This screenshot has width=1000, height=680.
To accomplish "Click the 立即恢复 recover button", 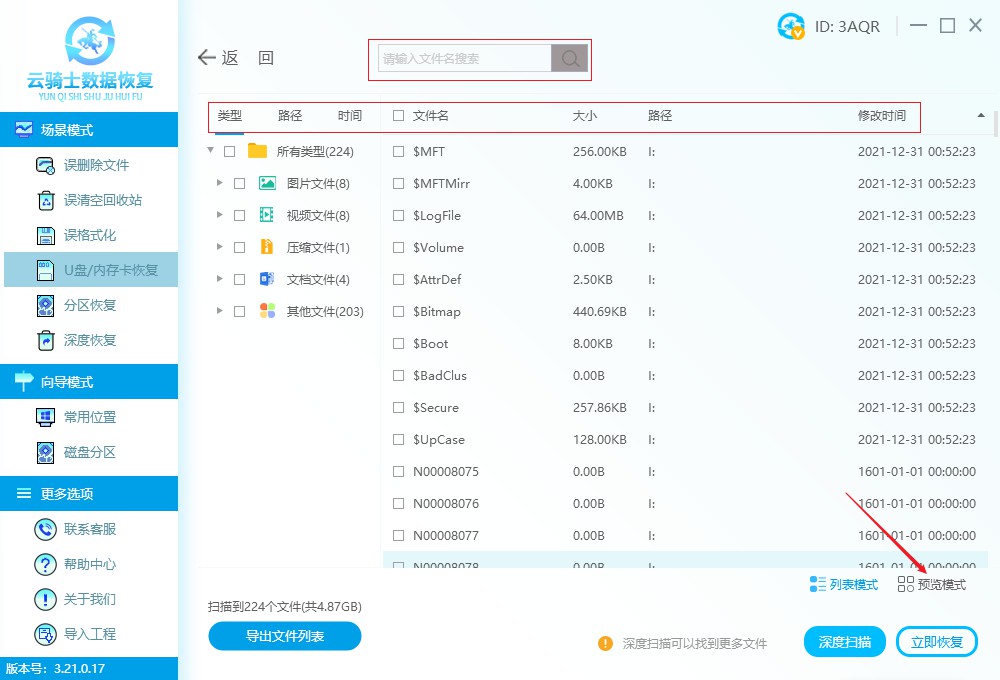I will [x=937, y=641].
